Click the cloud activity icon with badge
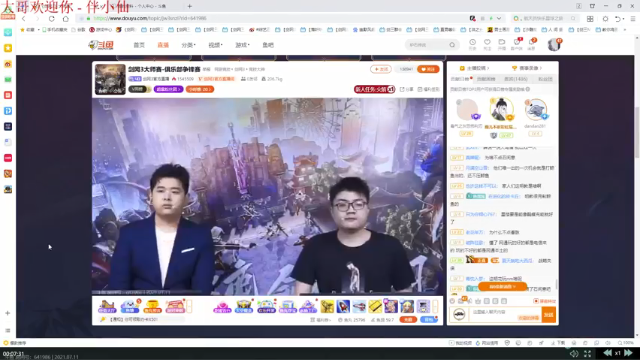640x360 pixels. coord(131,306)
